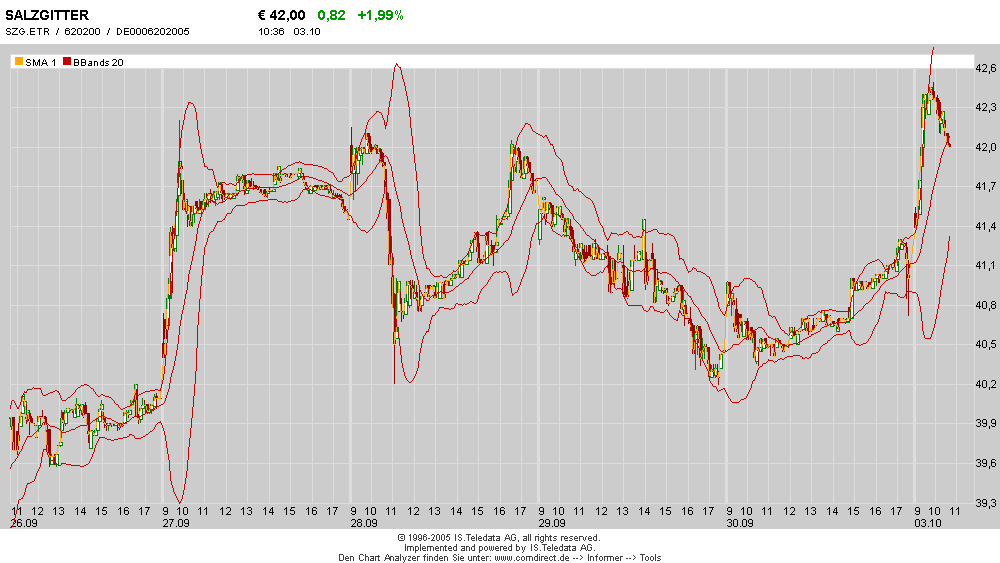1000x563 pixels.
Task: Click the 26.09 date marker
Action: (24, 523)
